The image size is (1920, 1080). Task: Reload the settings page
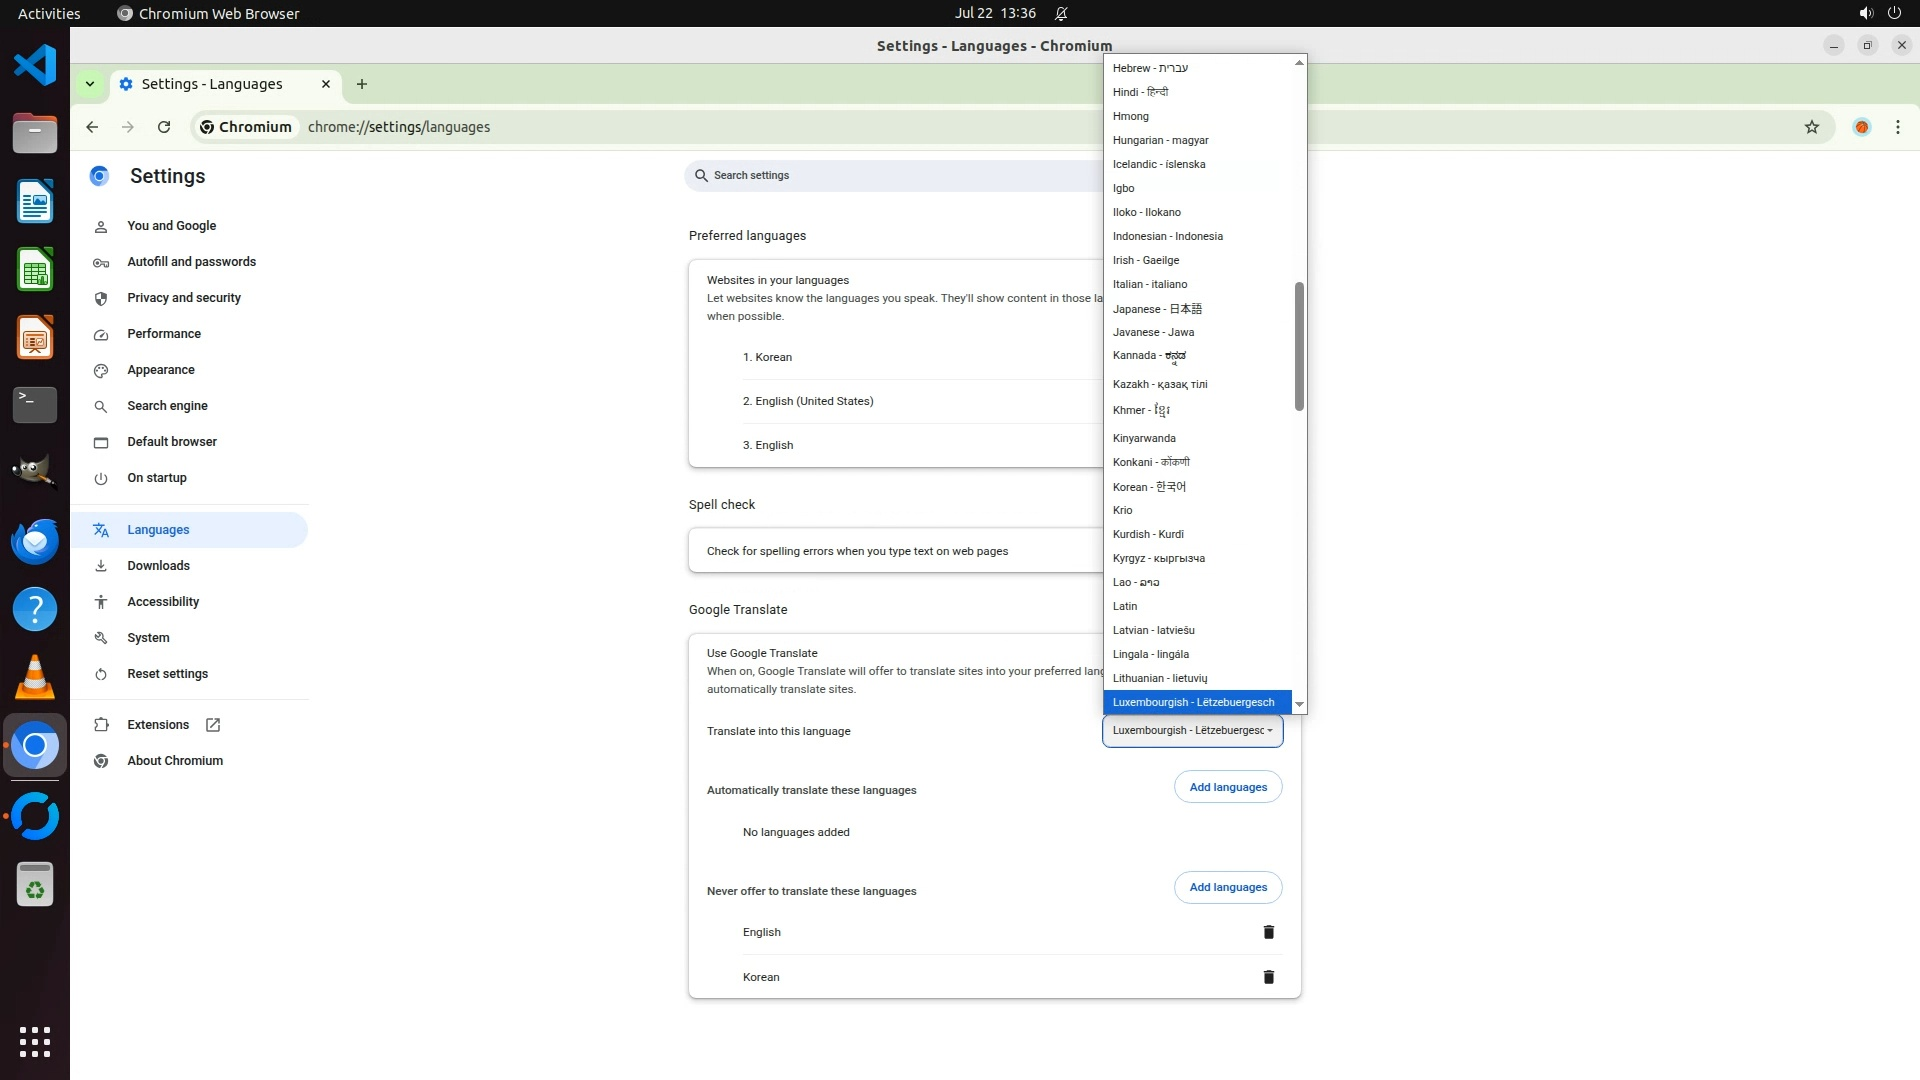click(164, 127)
